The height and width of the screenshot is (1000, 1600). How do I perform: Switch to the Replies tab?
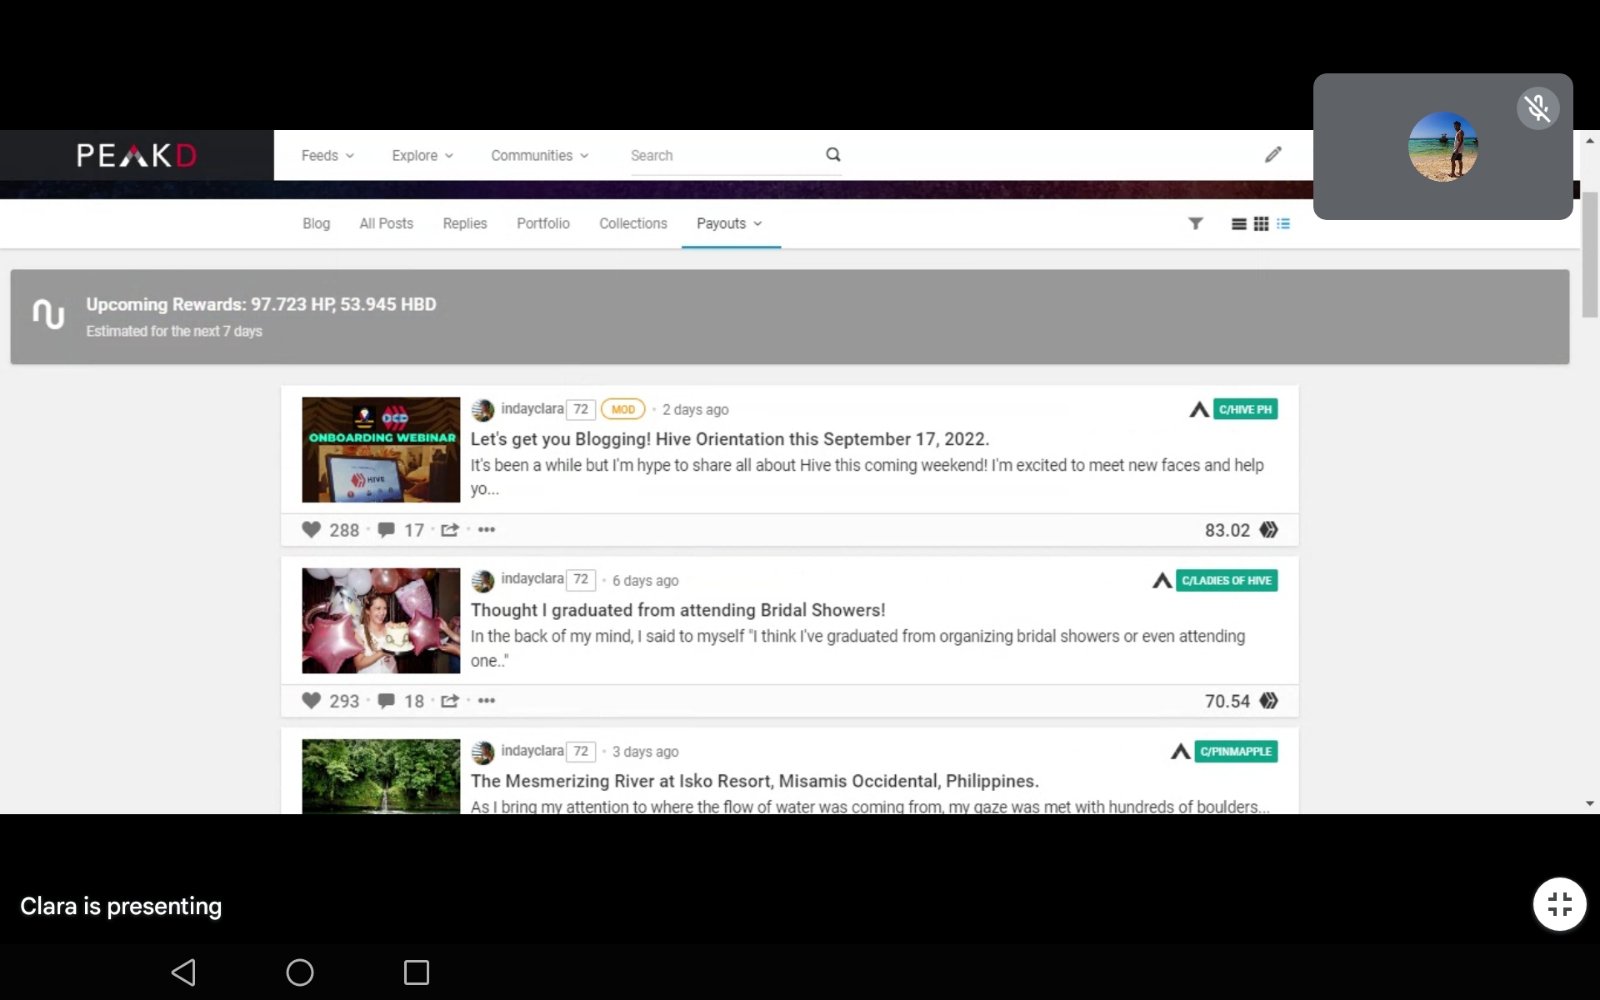click(x=465, y=223)
